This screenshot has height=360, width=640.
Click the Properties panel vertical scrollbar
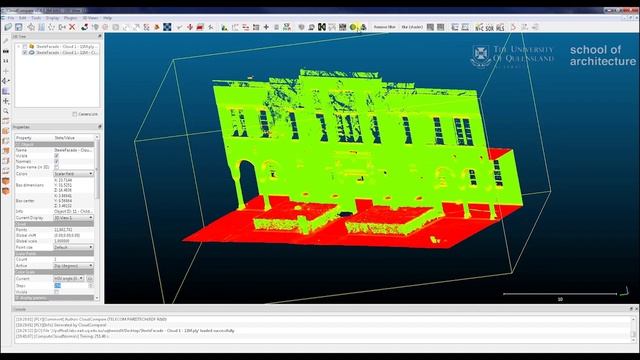97,218
